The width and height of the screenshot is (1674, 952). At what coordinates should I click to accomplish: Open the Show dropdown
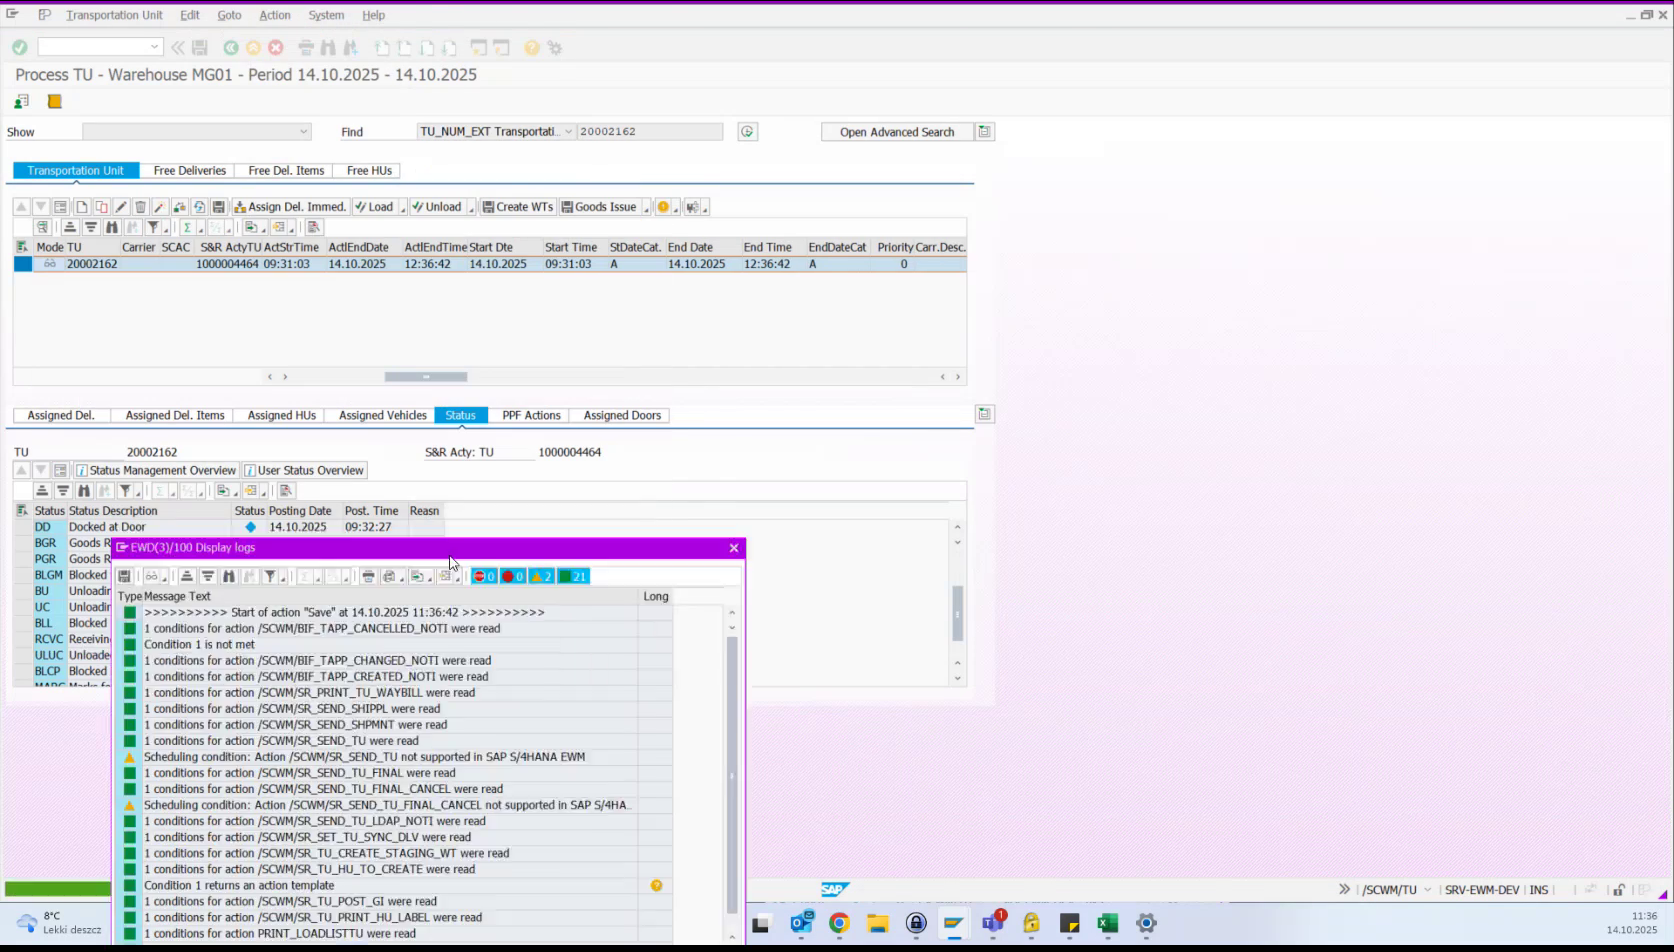[x=304, y=131]
